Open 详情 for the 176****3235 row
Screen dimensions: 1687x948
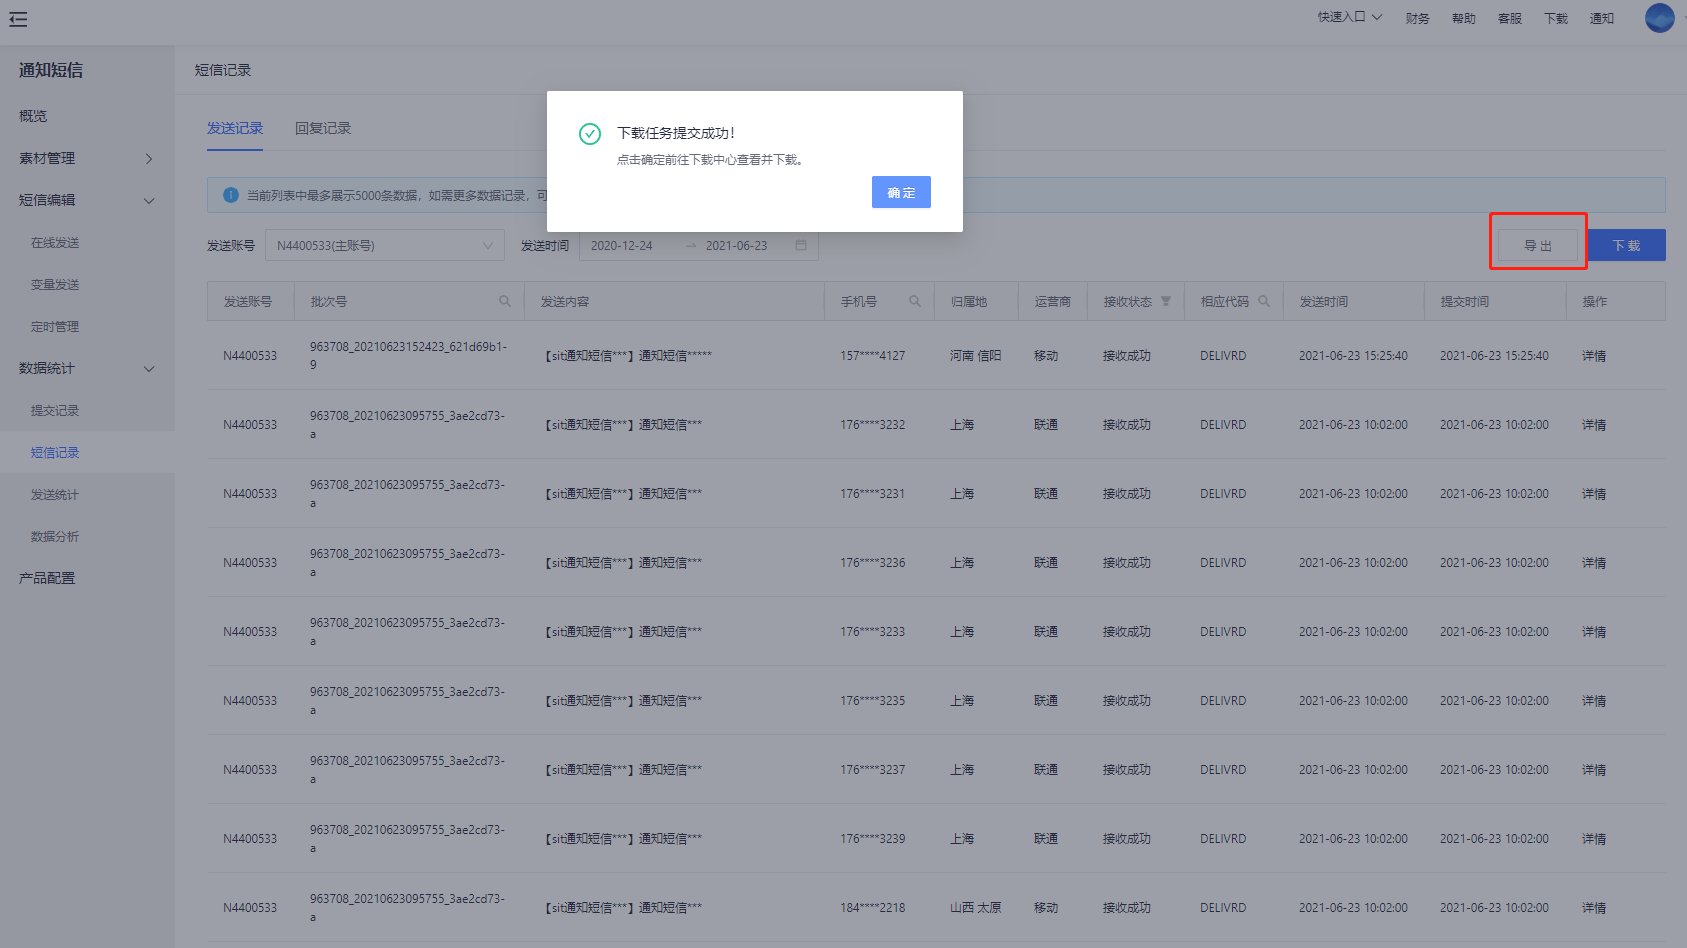[1594, 701]
